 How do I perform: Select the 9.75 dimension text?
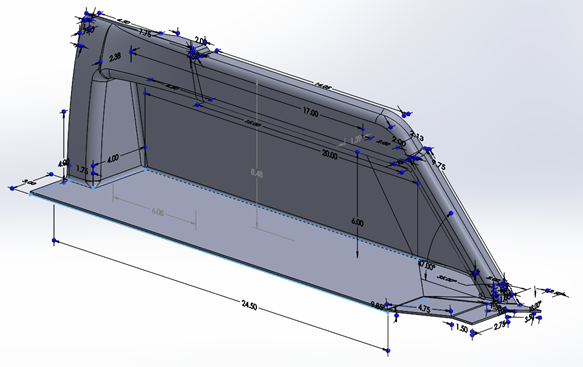438,165
